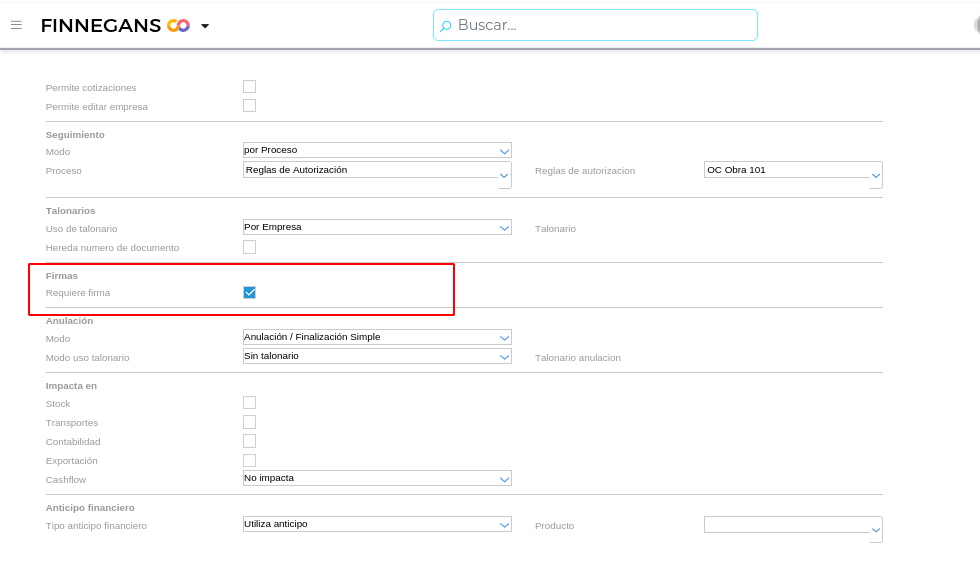Open Cashflow dropdown showing No impacta
The width and height of the screenshot is (980, 577).
click(377, 478)
